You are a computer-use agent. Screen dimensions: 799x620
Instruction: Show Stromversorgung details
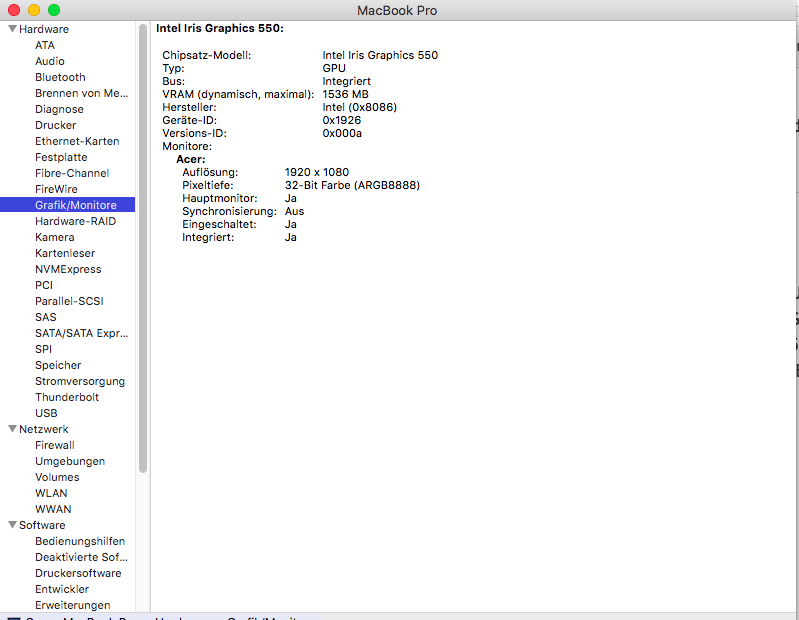[x=80, y=381]
